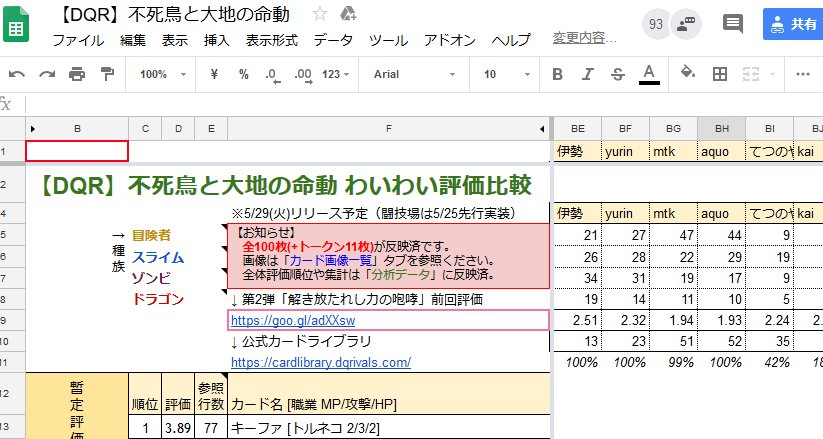Select the 3.89 rating cell

pos(178,427)
